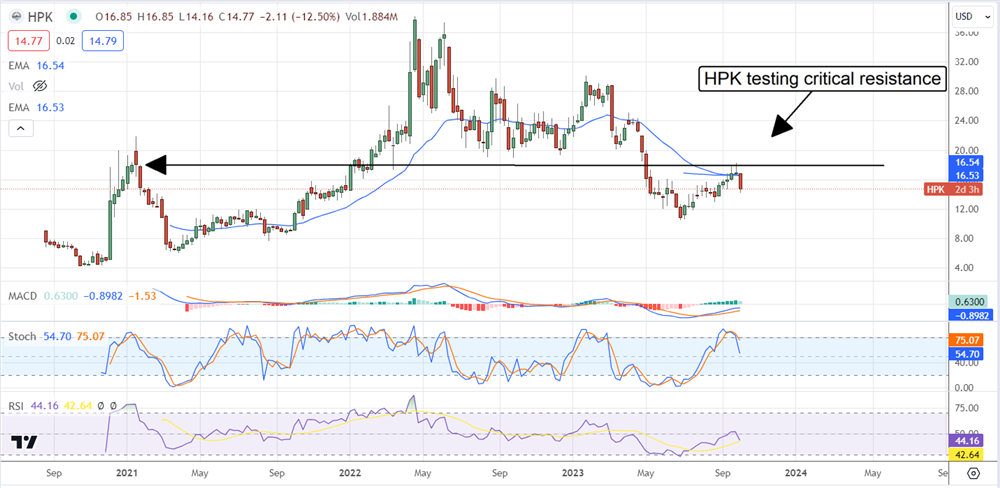Screen dimensions: 1000x488
Task: Click the 2021 label on the time axis
Action: (126, 474)
